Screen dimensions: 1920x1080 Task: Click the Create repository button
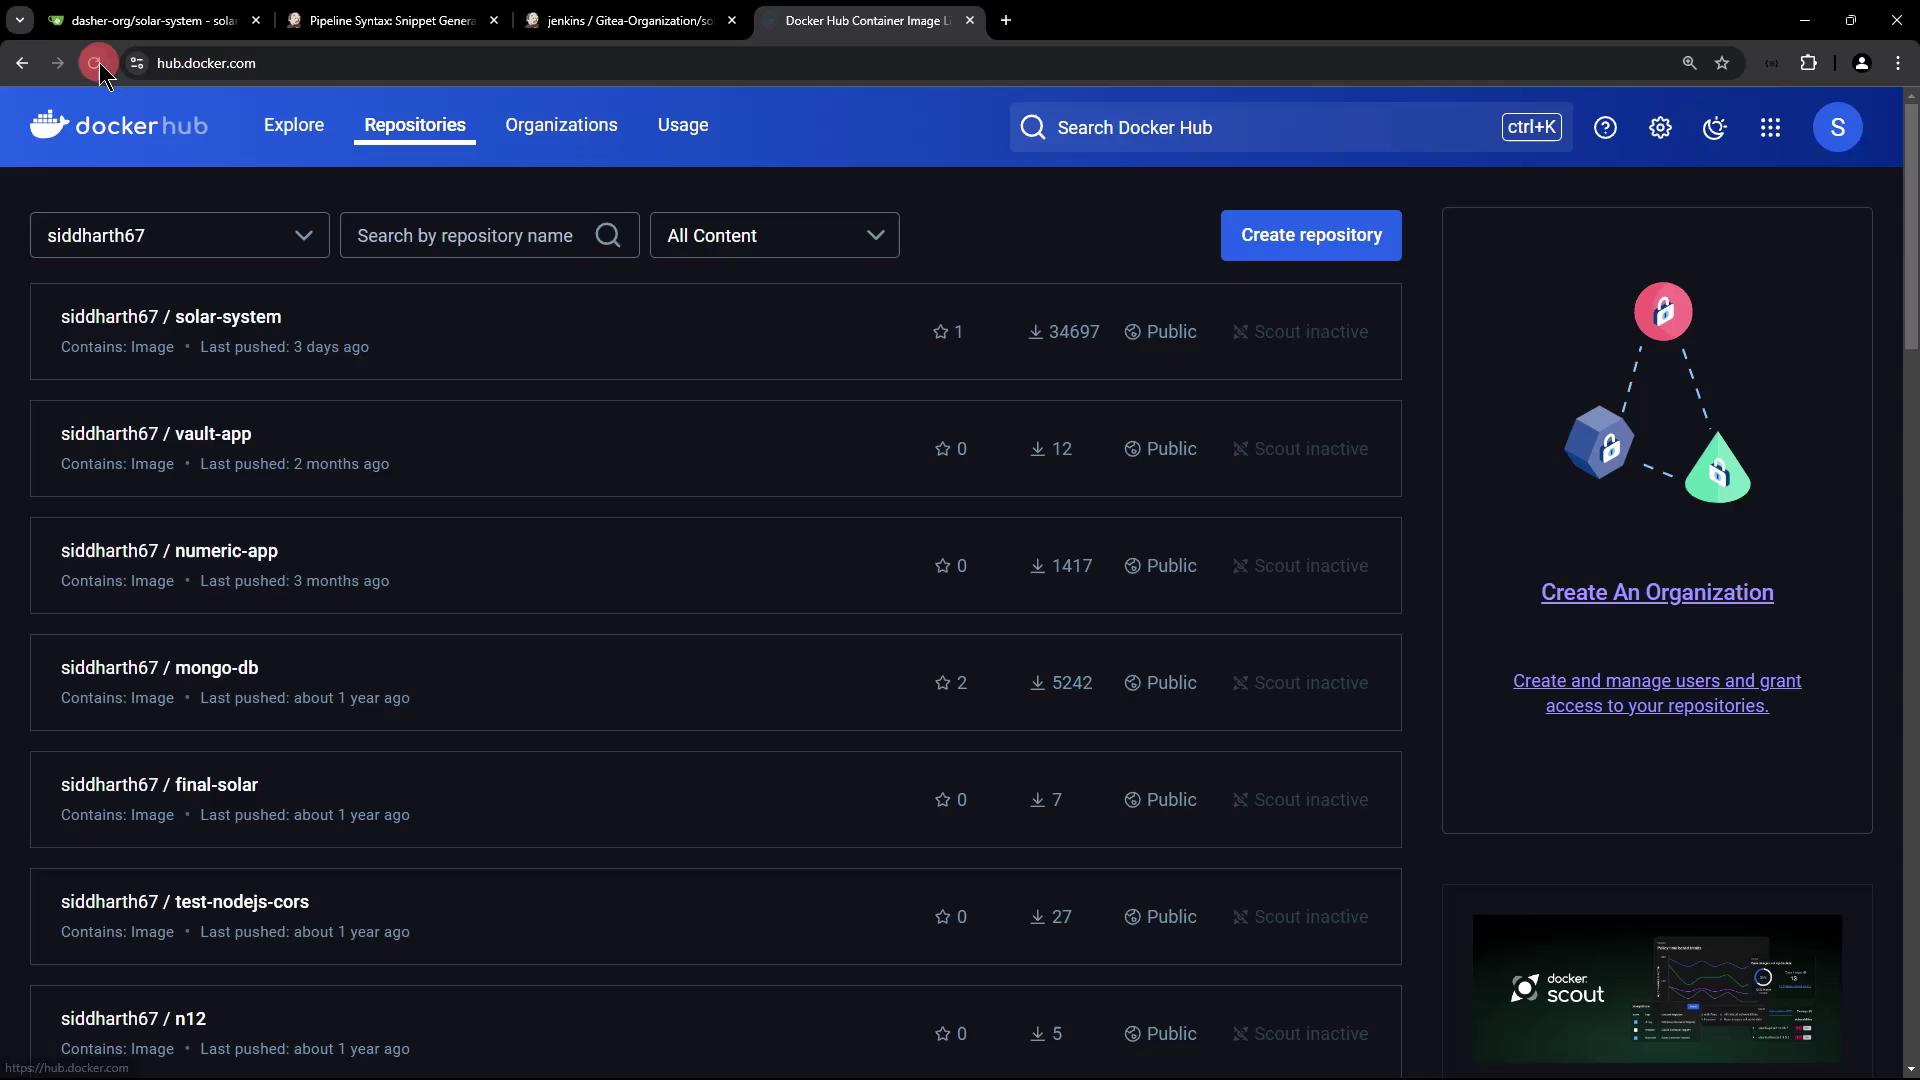[x=1311, y=235]
